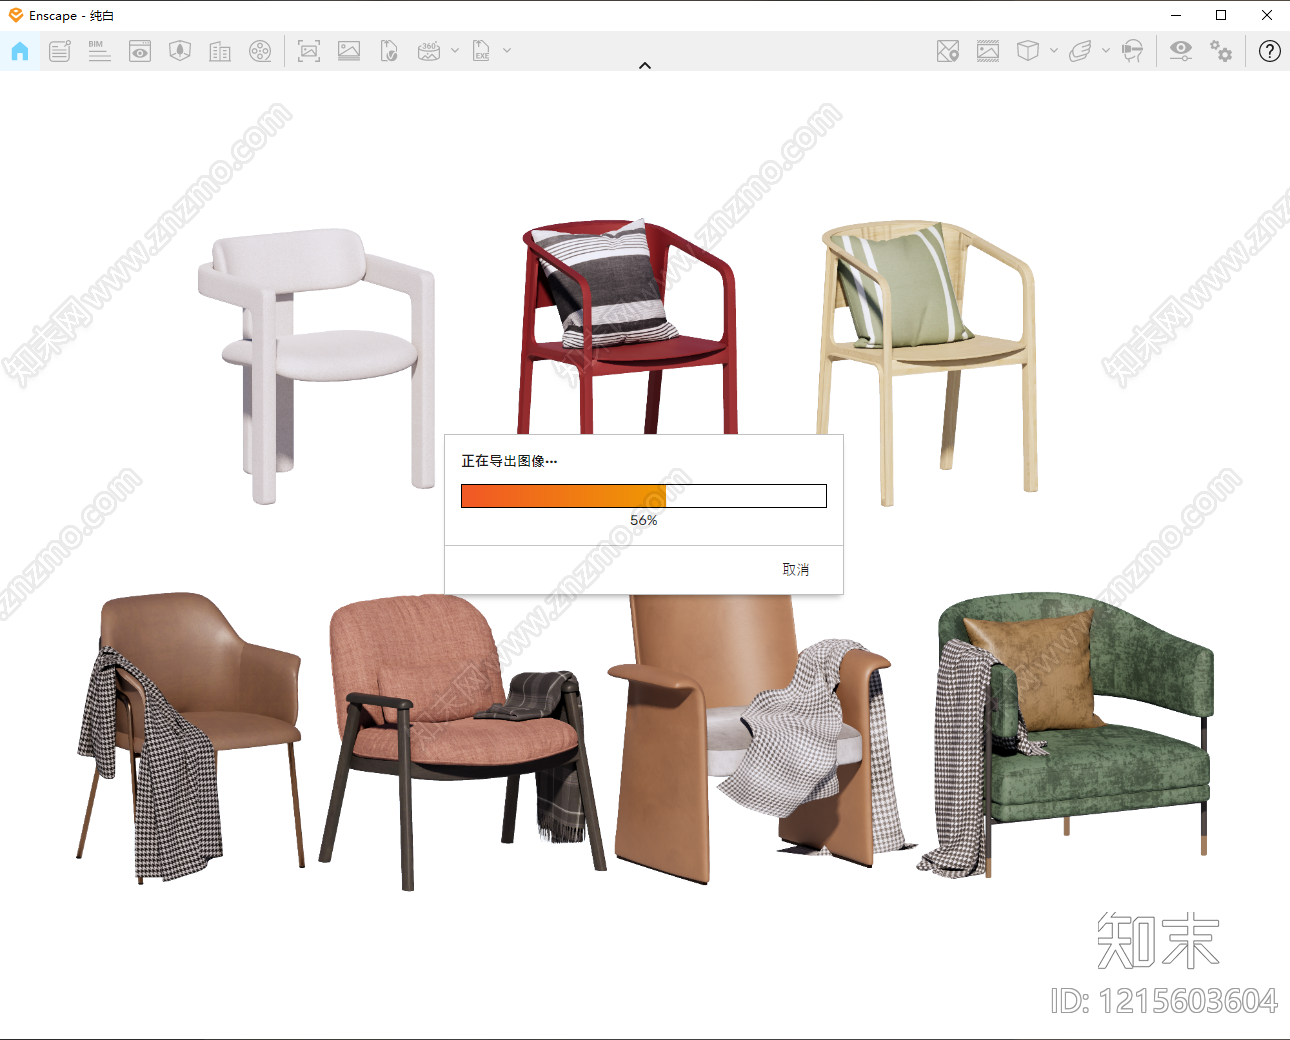Image resolution: width=1290 pixels, height=1040 pixels.
Task: Expand the EXE export dropdown arrow
Action: [x=507, y=50]
